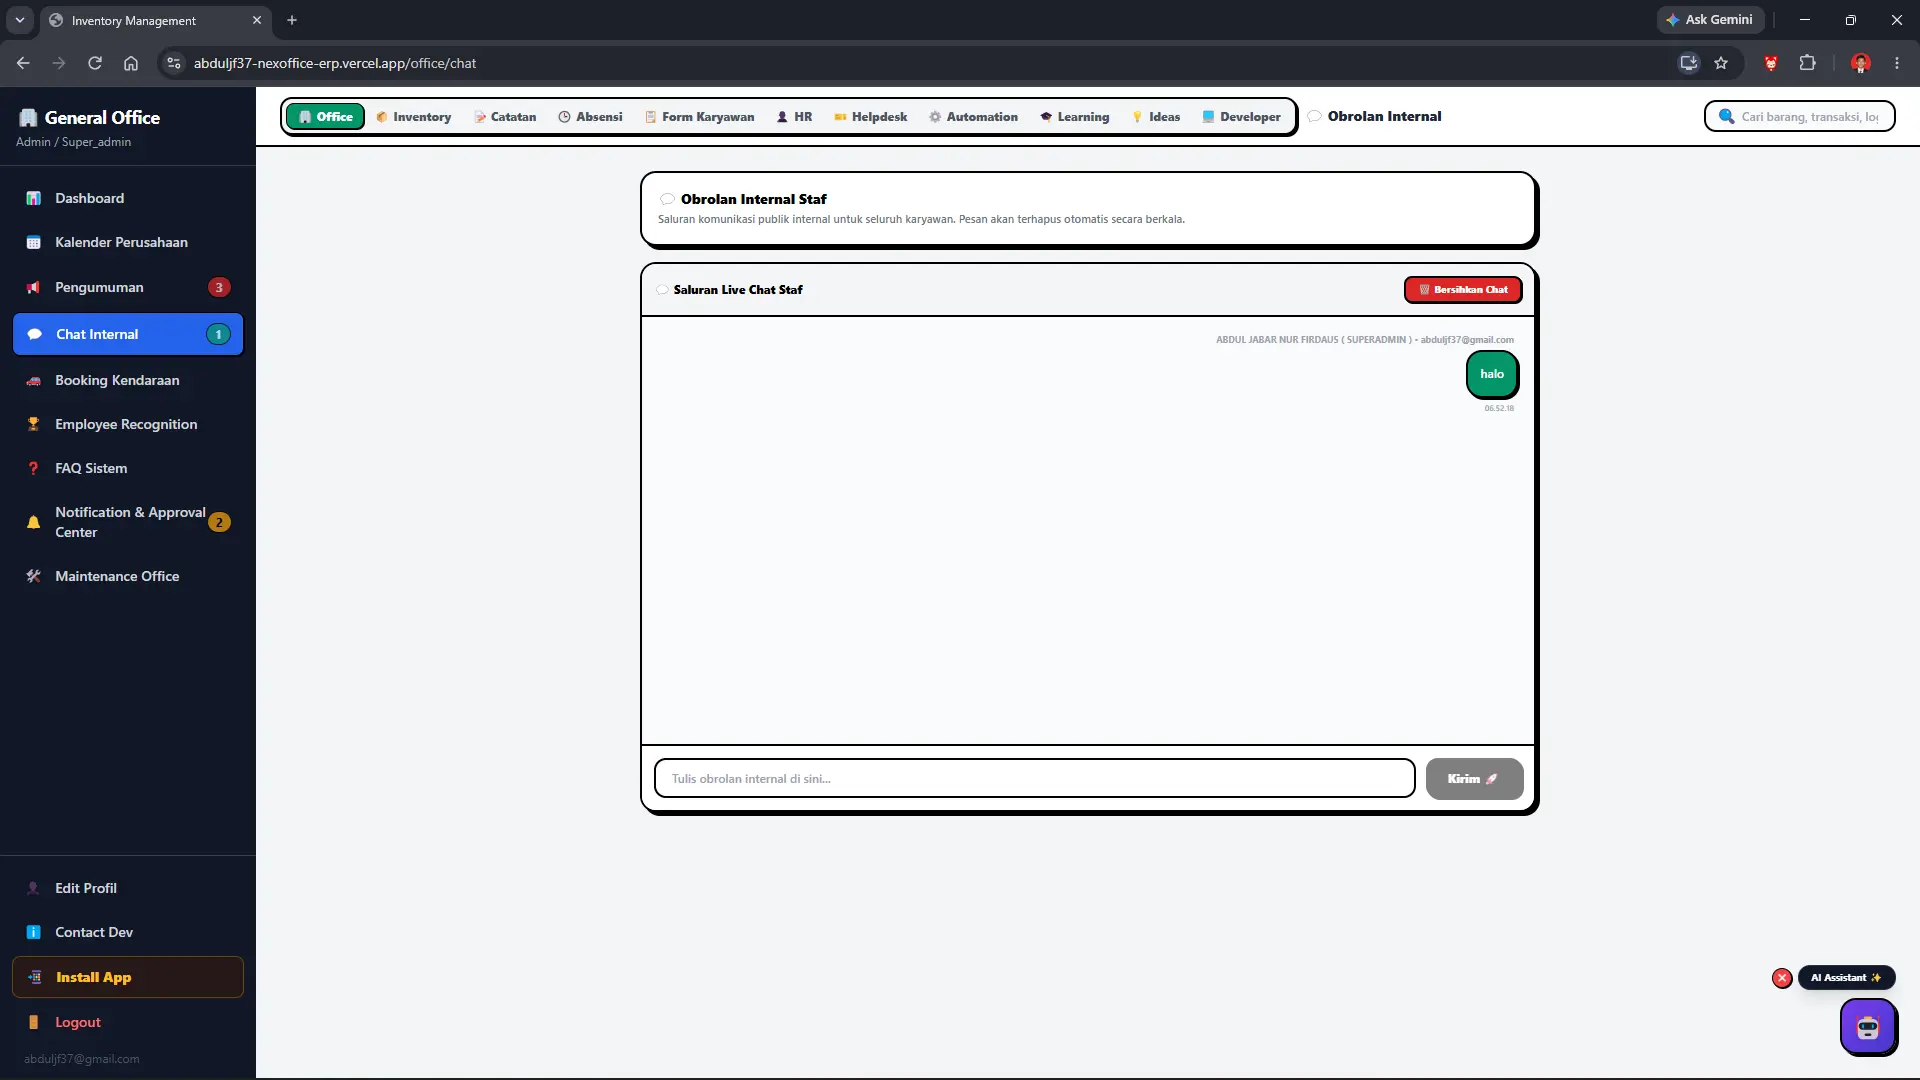Go back in browser history
This screenshot has height=1080, width=1920.
tap(23, 63)
